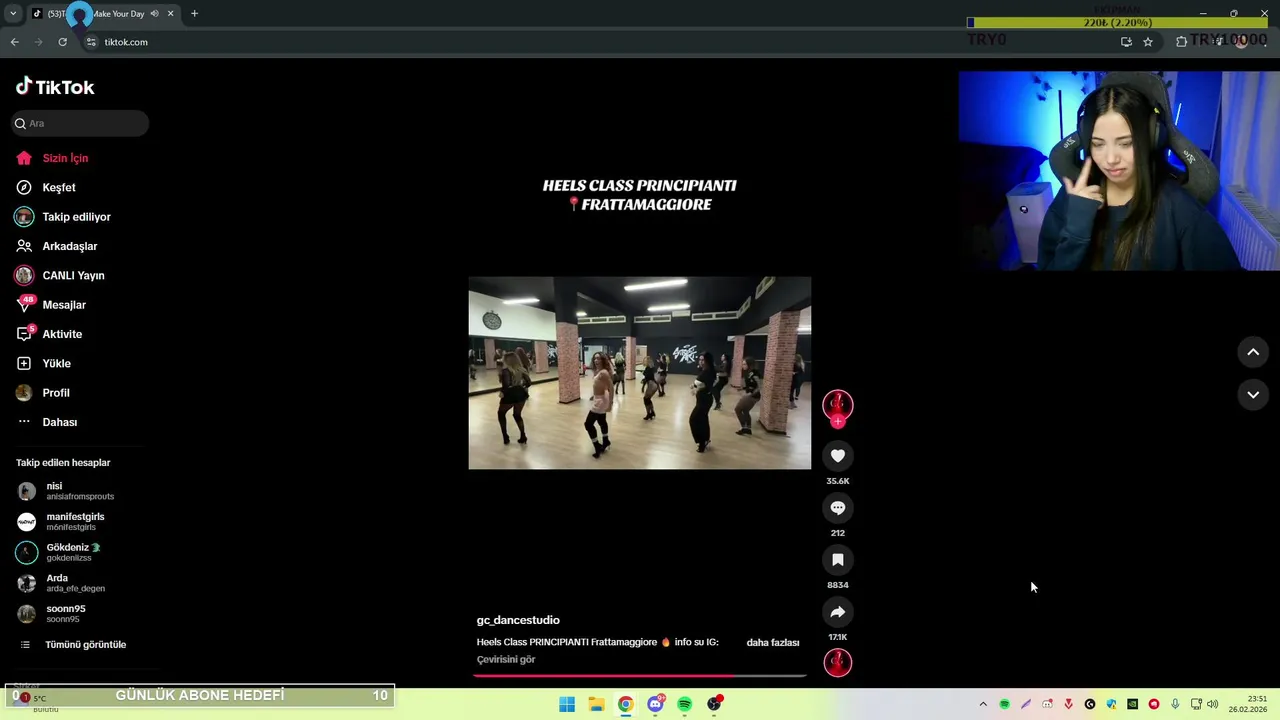1280x720 pixels.
Task: Go to previous video with up chevron
Action: [1253, 352]
